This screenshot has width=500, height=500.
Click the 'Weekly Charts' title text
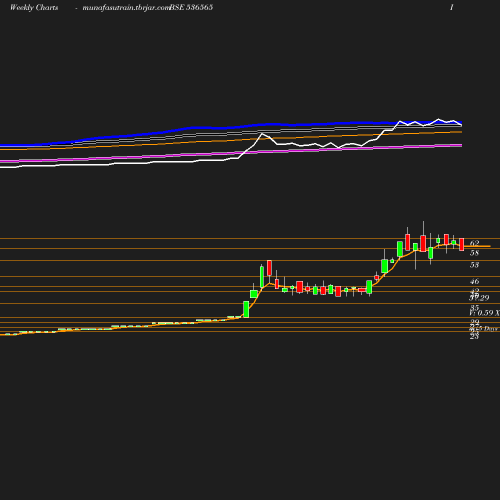(34, 7)
